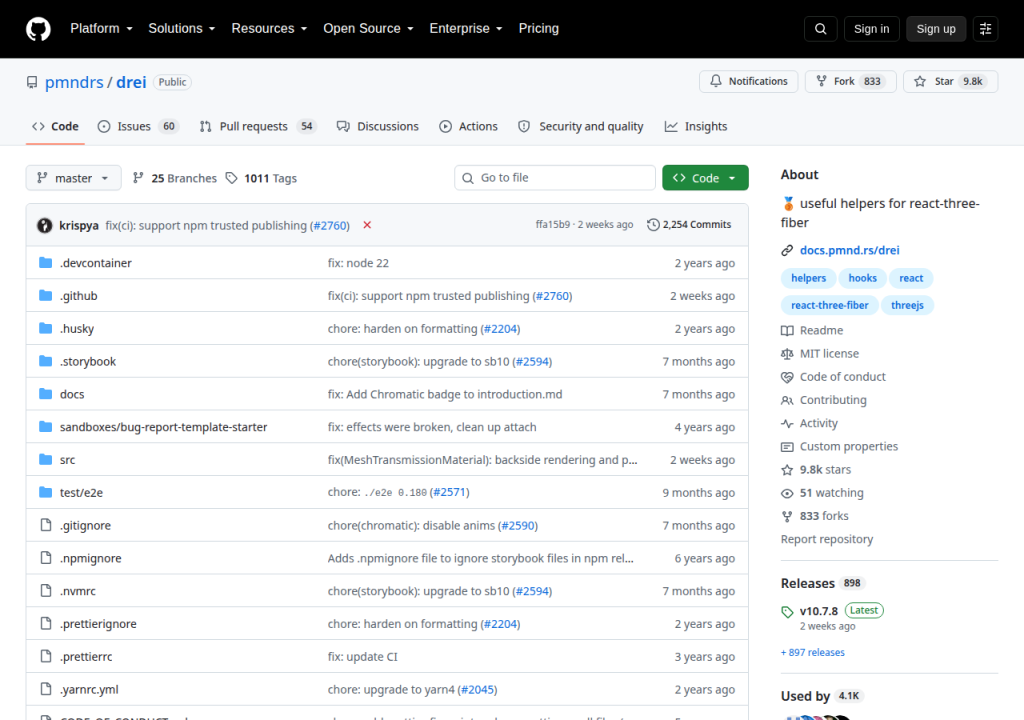Image resolution: width=1024 pixels, height=720 pixels.
Task: Open the Pricing page
Action: [539, 29]
